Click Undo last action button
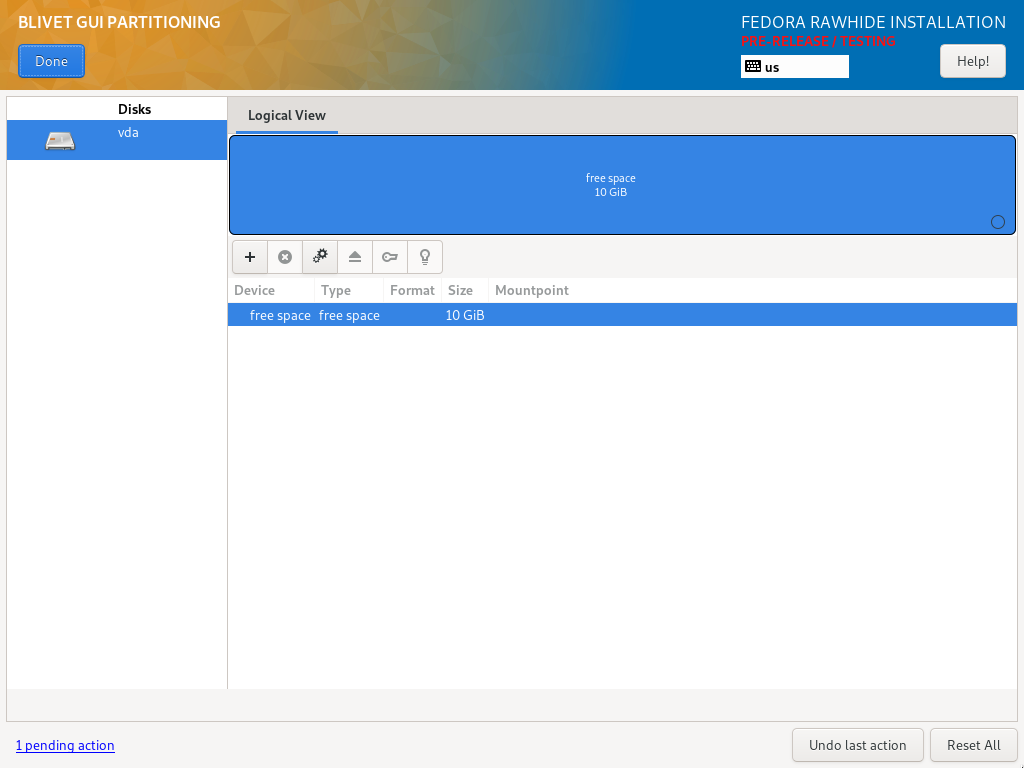1024x768 pixels. pos(857,745)
